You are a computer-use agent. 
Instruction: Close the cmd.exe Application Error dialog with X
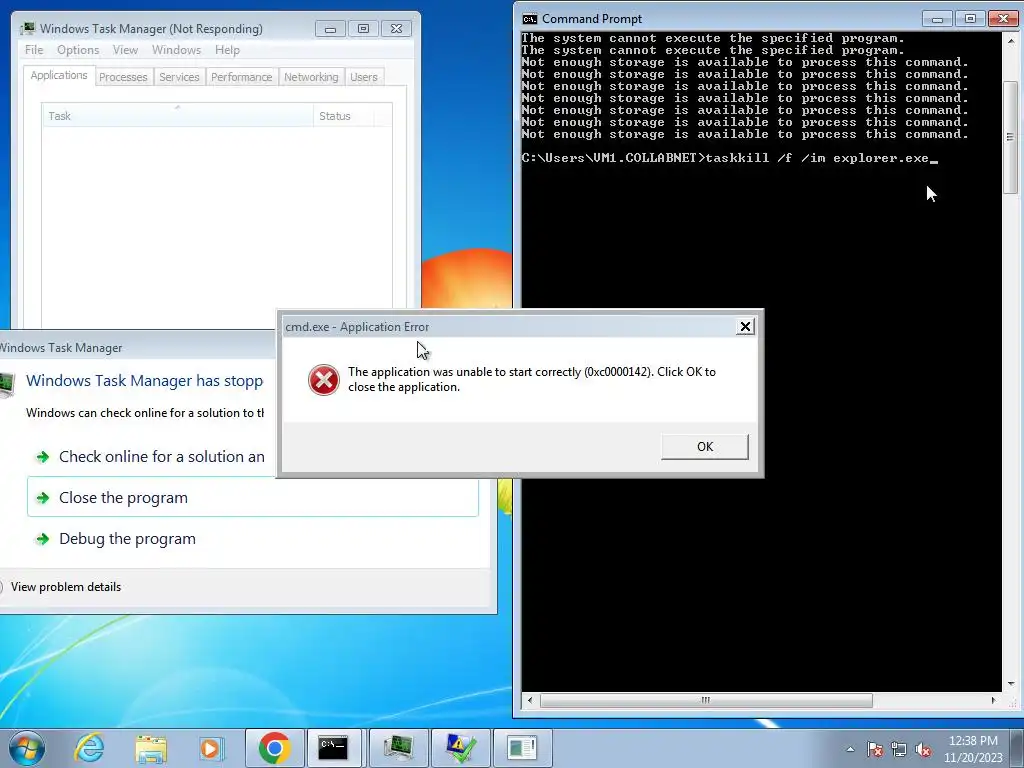(x=745, y=327)
